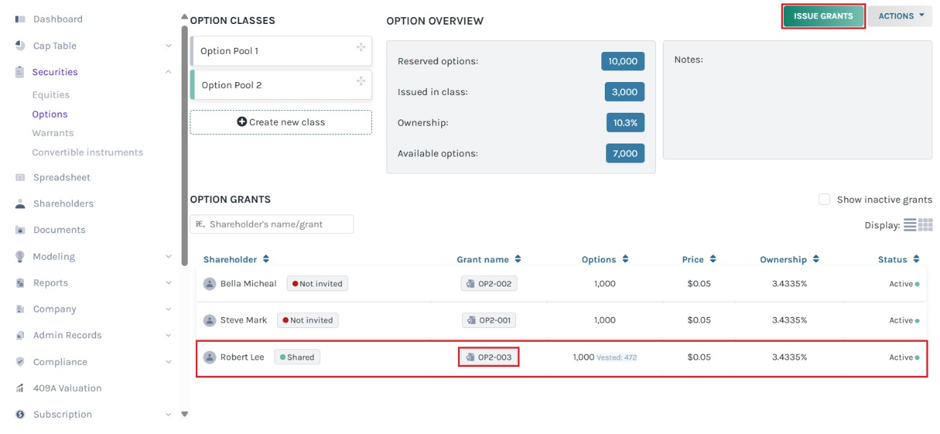
Task: Click the move handle on Option Pool 2
Action: 361,81
